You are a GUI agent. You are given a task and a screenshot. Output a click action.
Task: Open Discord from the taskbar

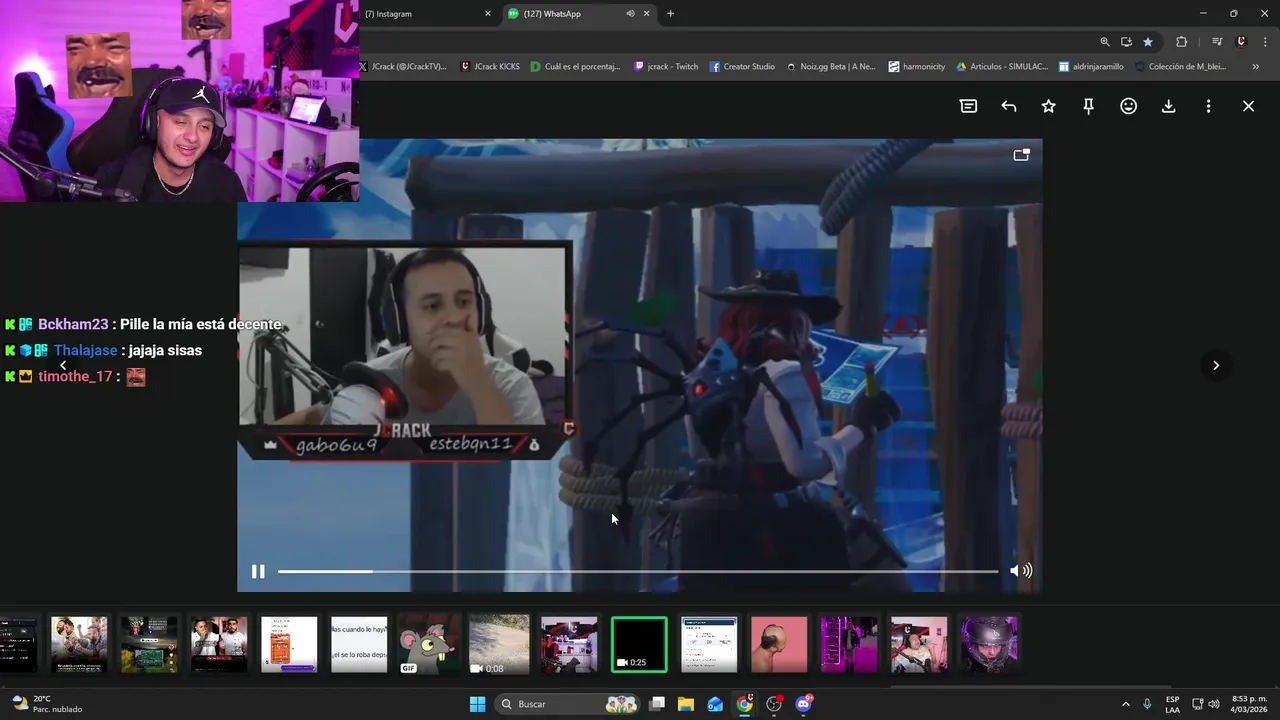pyautogui.click(x=803, y=704)
